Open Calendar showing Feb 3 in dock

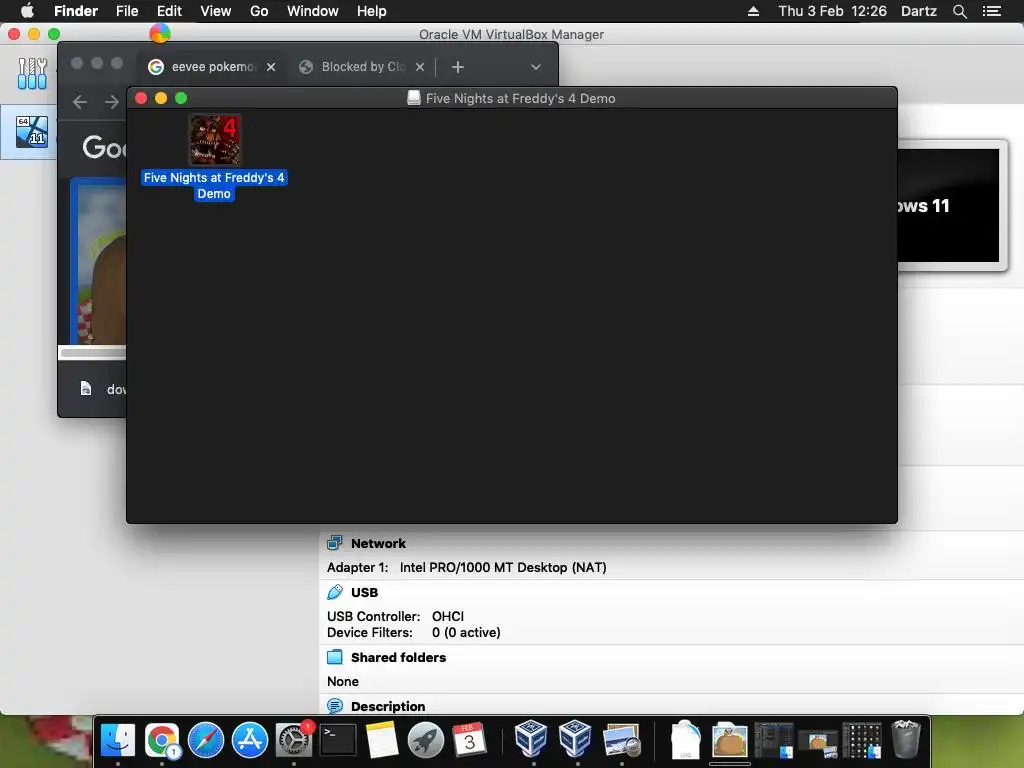[470, 740]
